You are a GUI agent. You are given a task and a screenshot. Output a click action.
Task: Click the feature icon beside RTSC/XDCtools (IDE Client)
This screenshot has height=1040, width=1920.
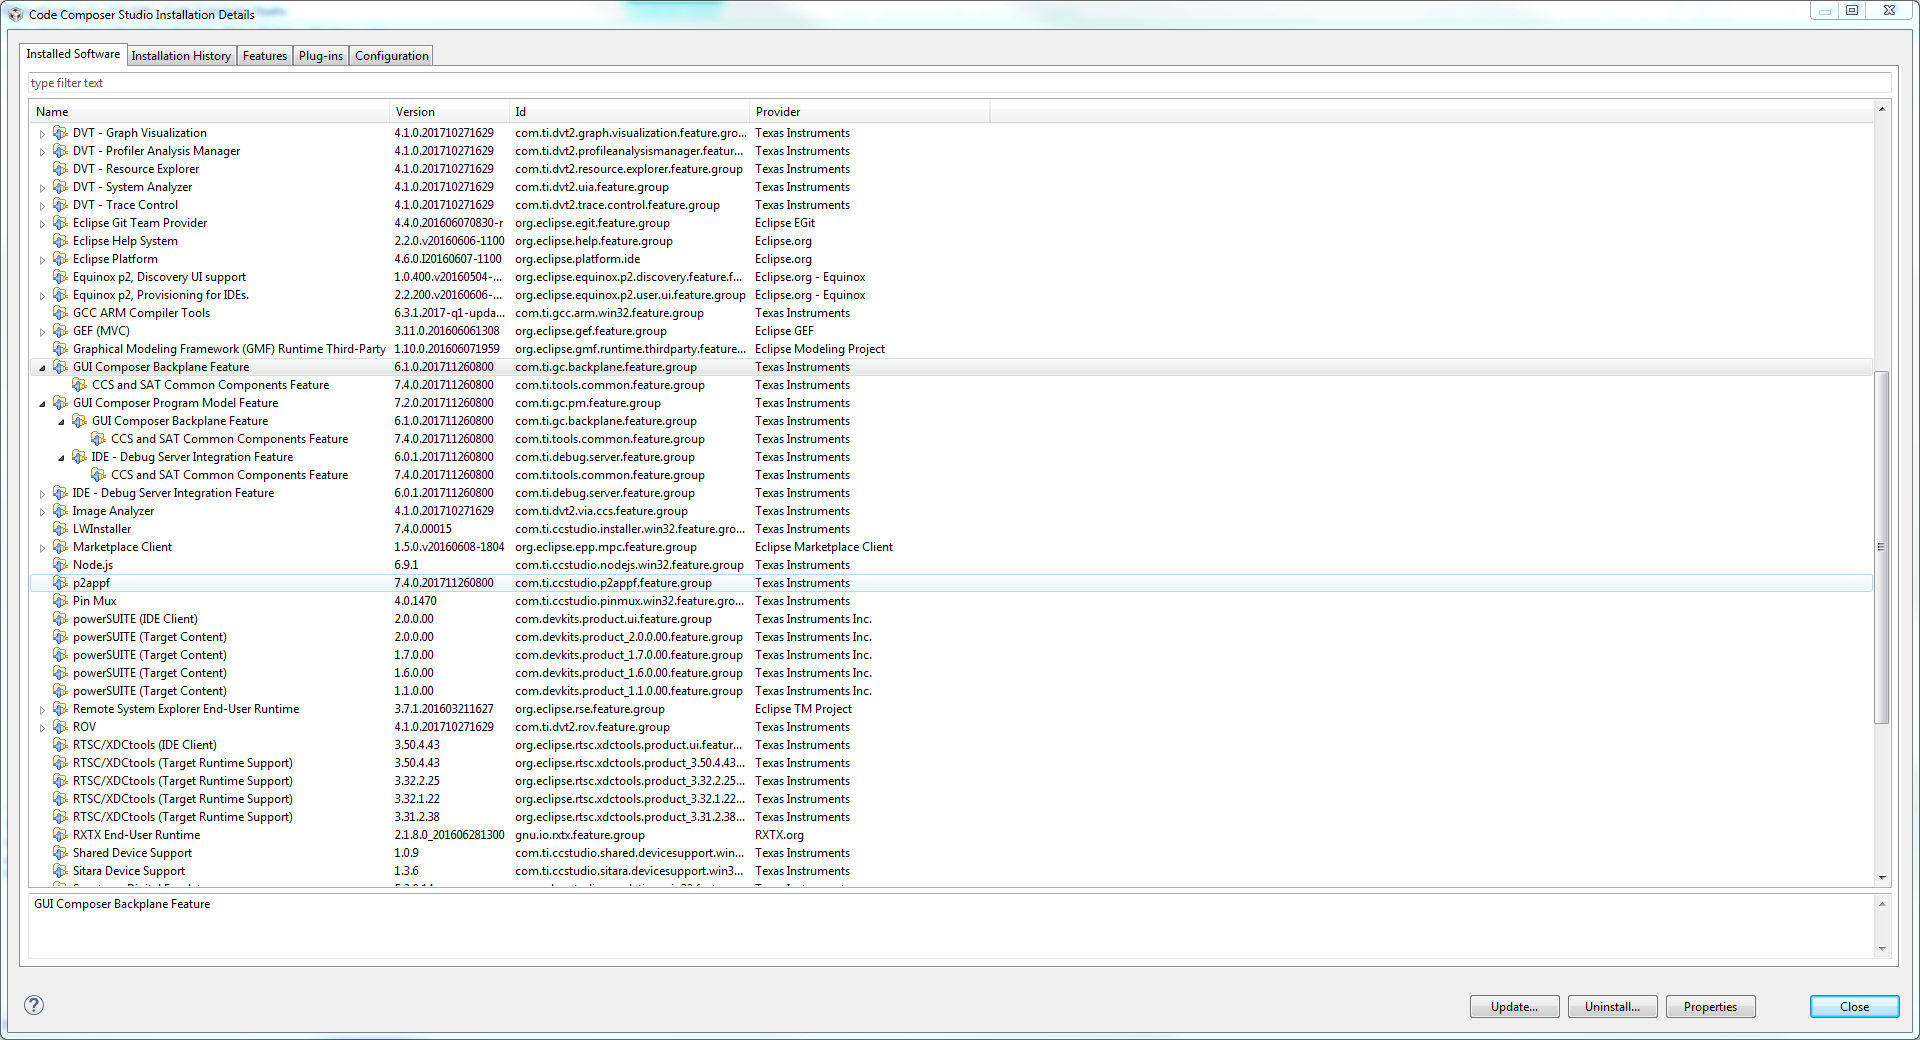(60, 745)
